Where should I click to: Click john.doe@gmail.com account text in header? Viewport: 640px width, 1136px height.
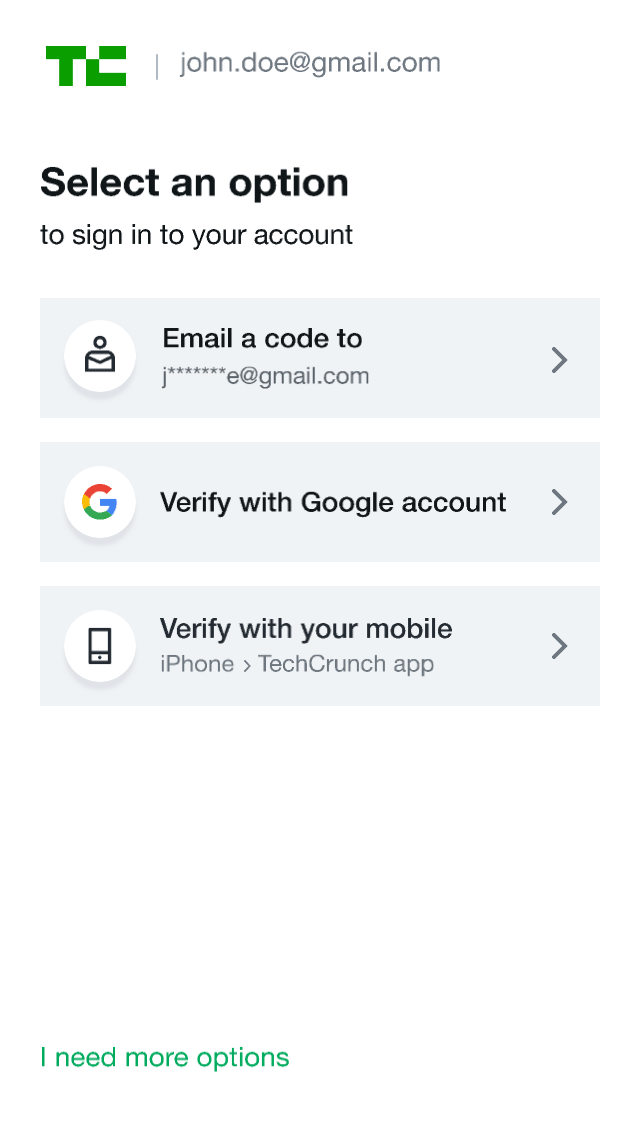coord(310,63)
